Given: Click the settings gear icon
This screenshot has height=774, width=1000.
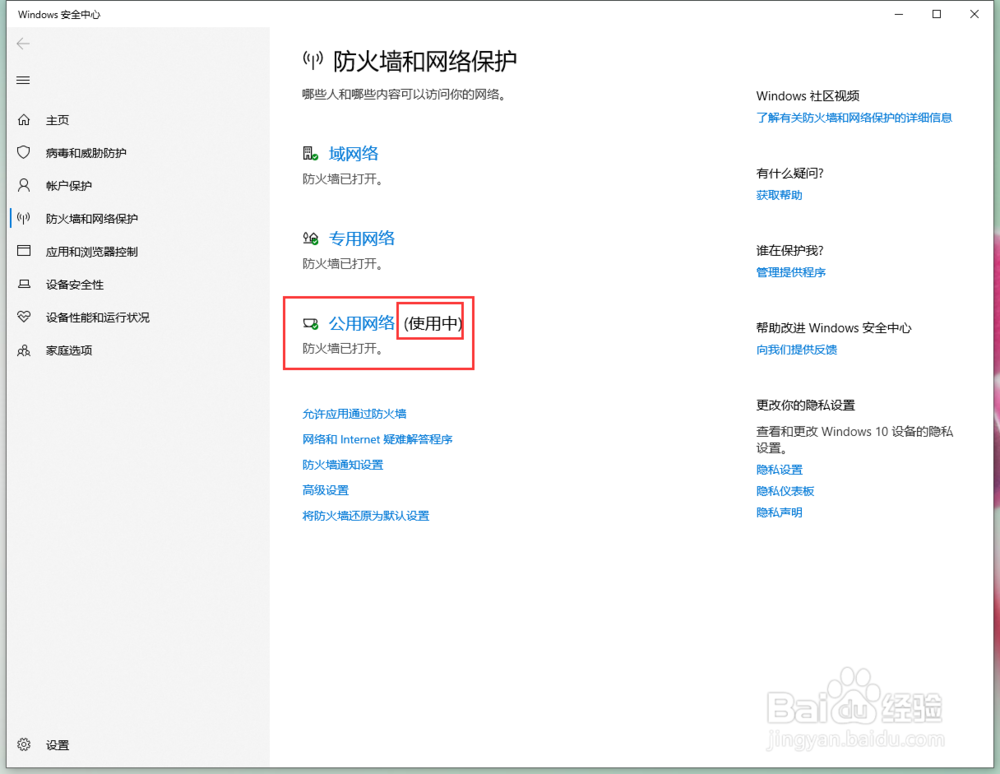Looking at the screenshot, I should pyautogui.click(x=24, y=744).
